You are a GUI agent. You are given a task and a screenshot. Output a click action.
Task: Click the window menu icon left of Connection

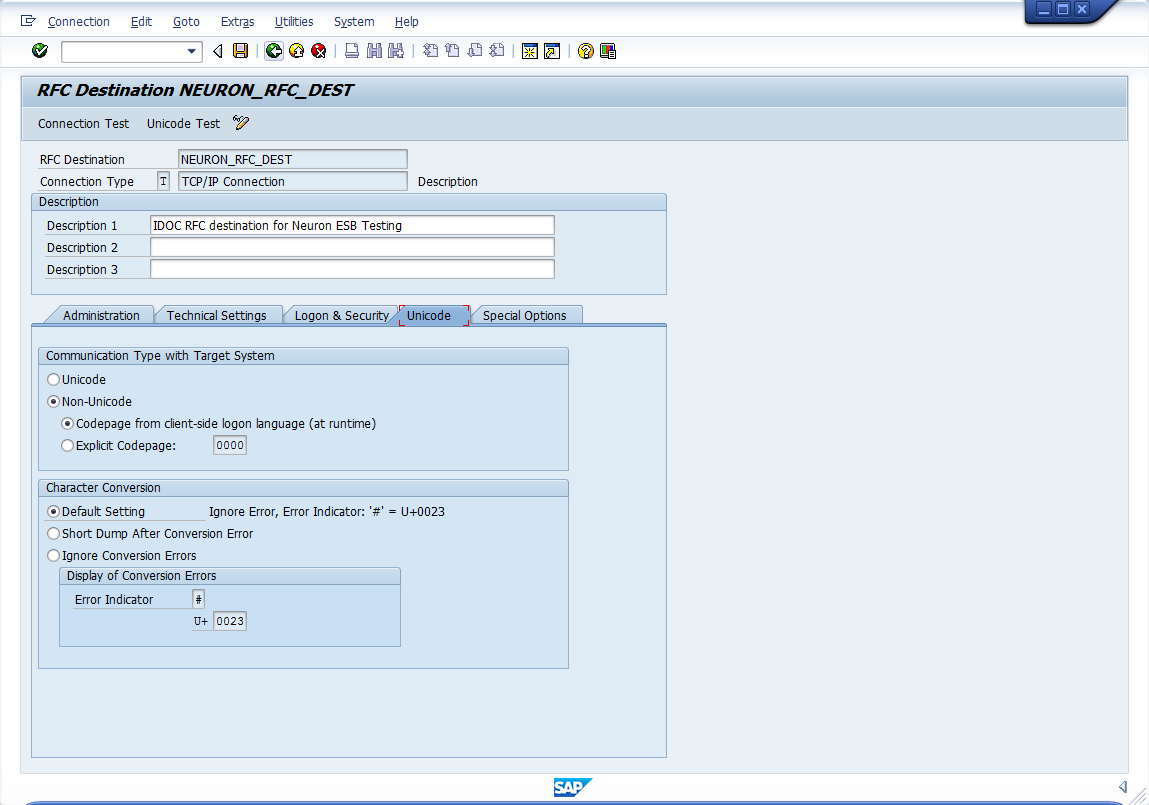pyautogui.click(x=28, y=21)
